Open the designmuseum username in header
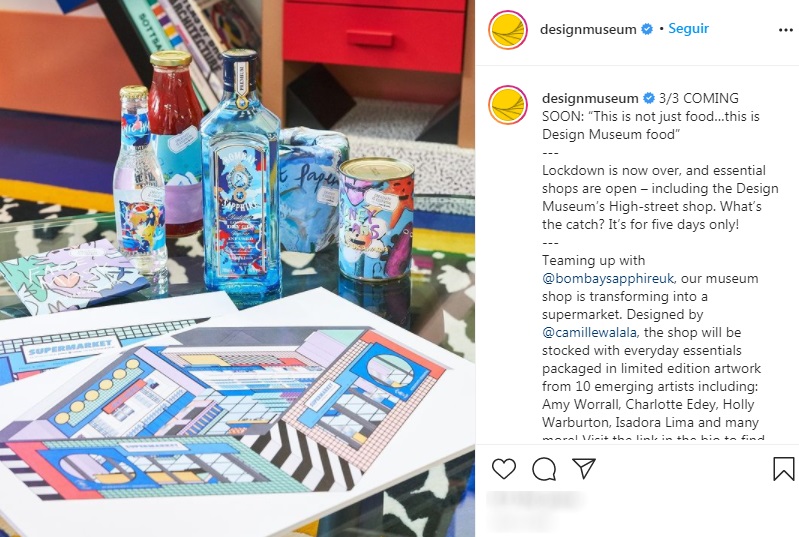799x537 pixels. 588,30
